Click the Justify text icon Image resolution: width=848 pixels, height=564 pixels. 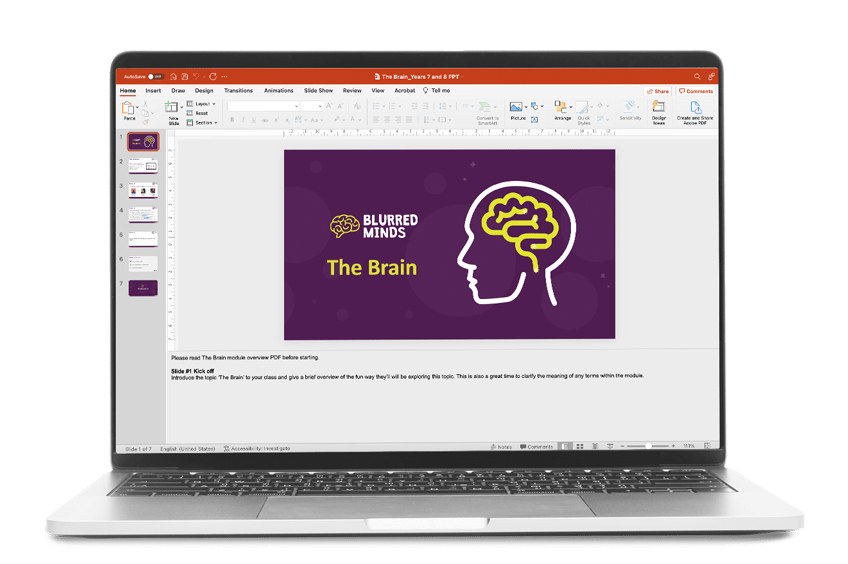coord(409,120)
